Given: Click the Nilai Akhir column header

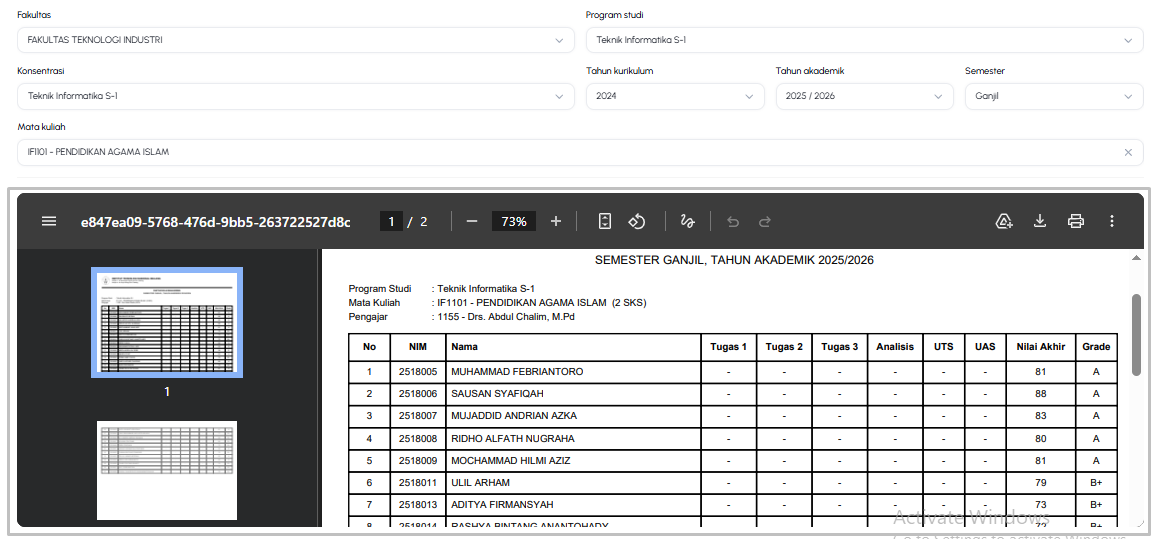Looking at the screenshot, I should (x=1041, y=347).
